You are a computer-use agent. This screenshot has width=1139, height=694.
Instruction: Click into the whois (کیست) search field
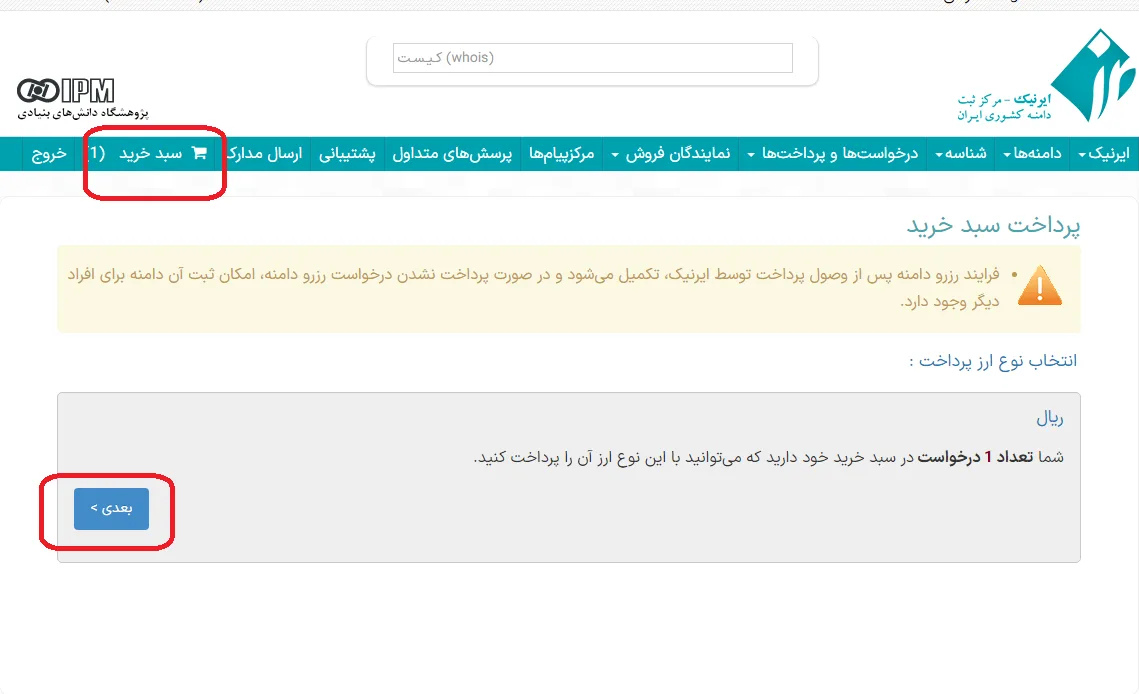593,58
